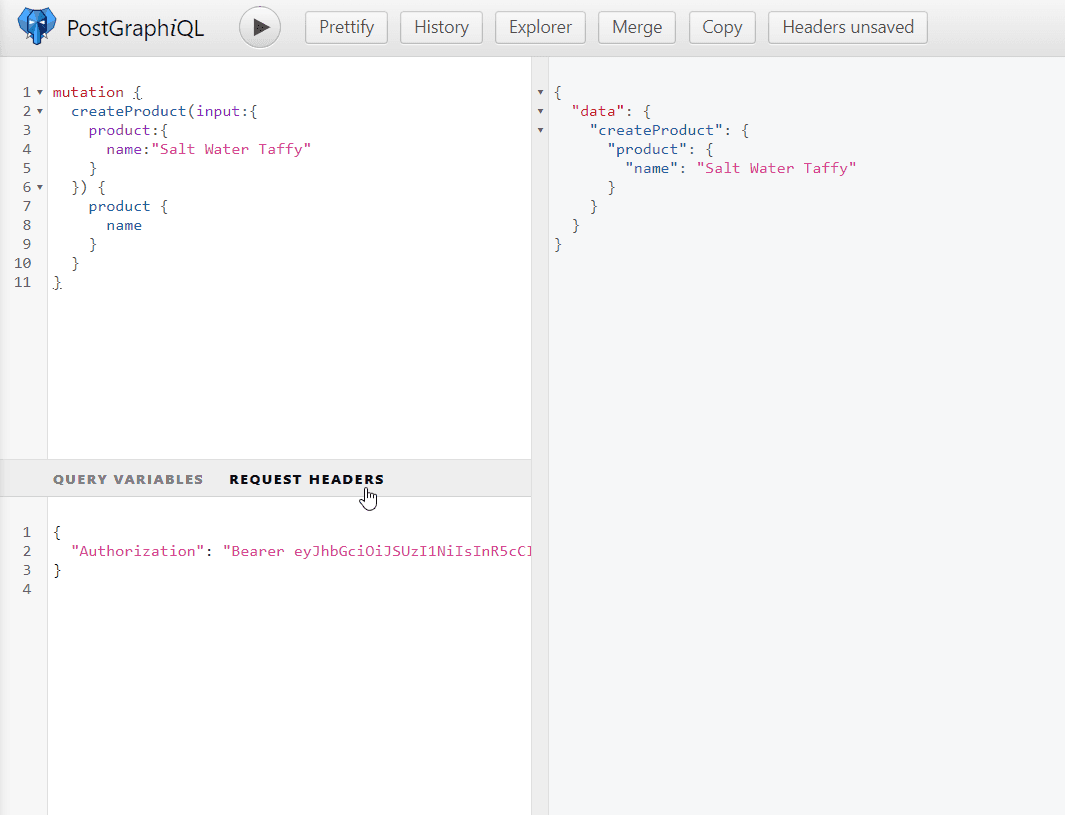Collapse the createProduct fold arrow on line 2
This screenshot has width=1065, height=815.
39,111
